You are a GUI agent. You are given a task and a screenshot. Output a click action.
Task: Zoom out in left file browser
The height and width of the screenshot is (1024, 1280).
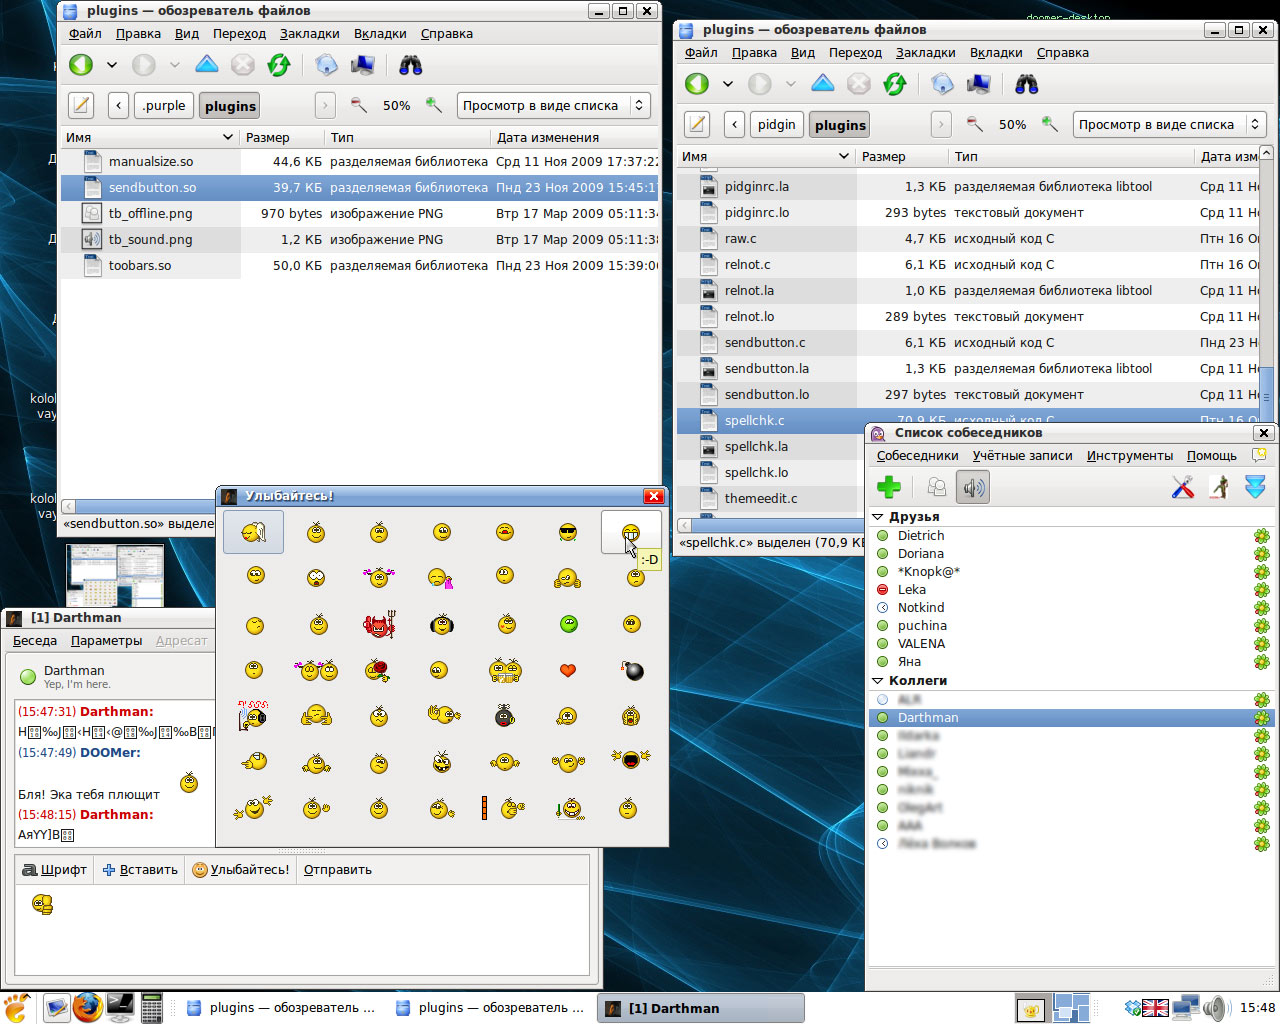pyautogui.click(x=358, y=105)
